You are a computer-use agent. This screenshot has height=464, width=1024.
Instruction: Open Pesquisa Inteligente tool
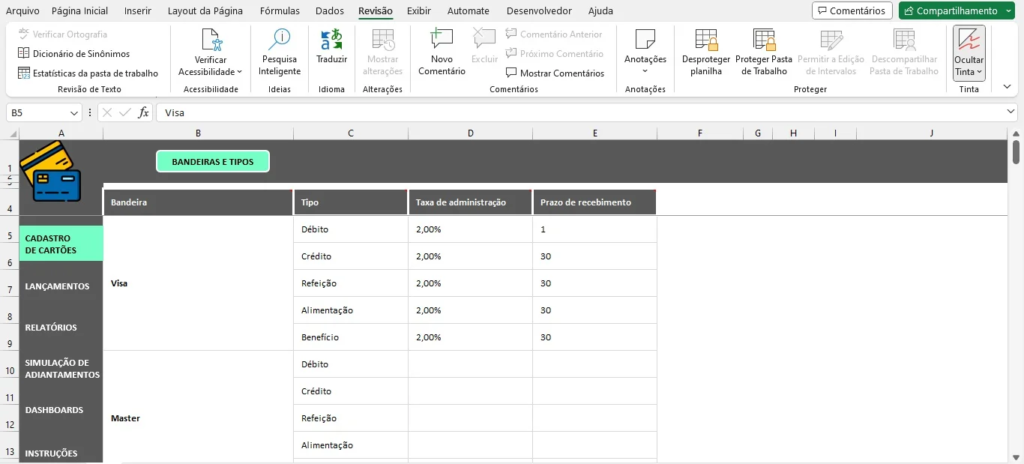pos(279,41)
